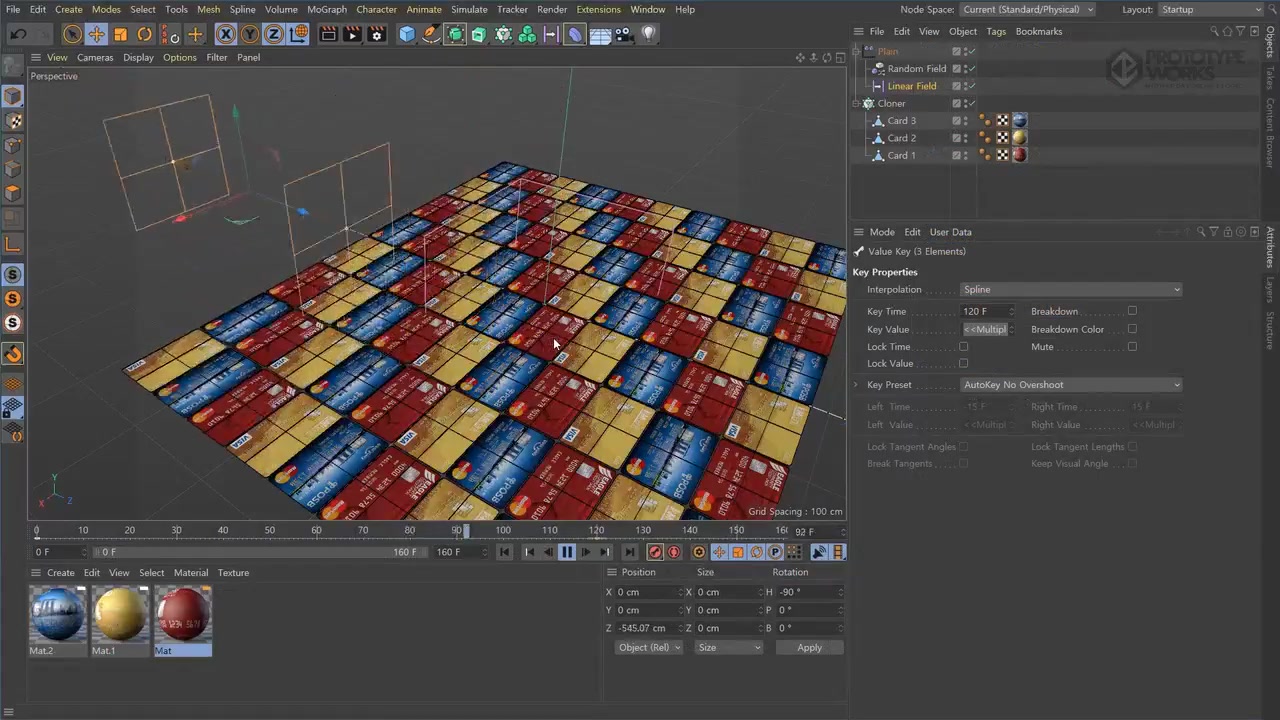Open the Key Preset AutoKey No Overshoot dropdown
1280x720 pixels.
pyautogui.click(x=1070, y=385)
